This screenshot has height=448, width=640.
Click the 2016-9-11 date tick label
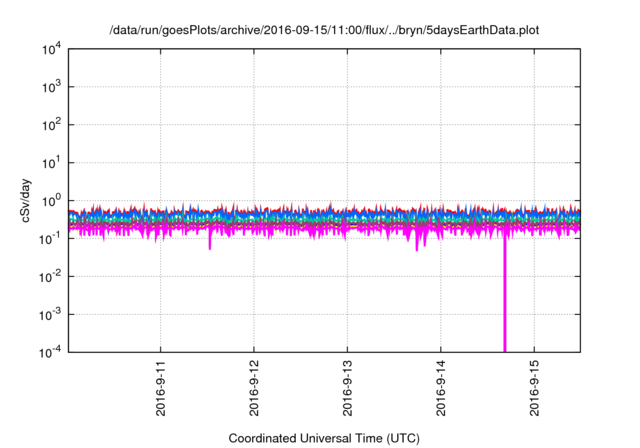pos(161,388)
